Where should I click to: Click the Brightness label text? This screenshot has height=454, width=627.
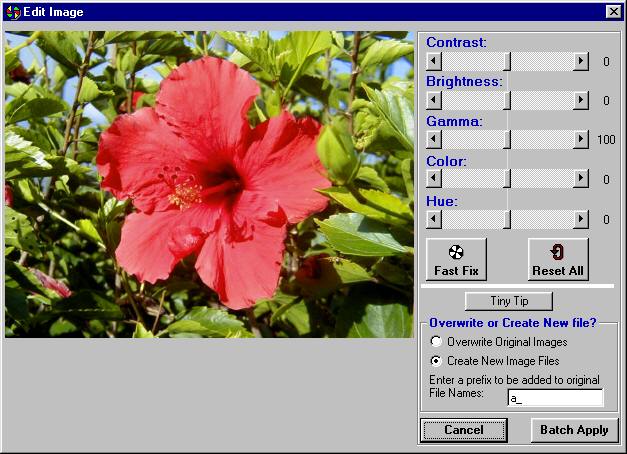point(464,81)
